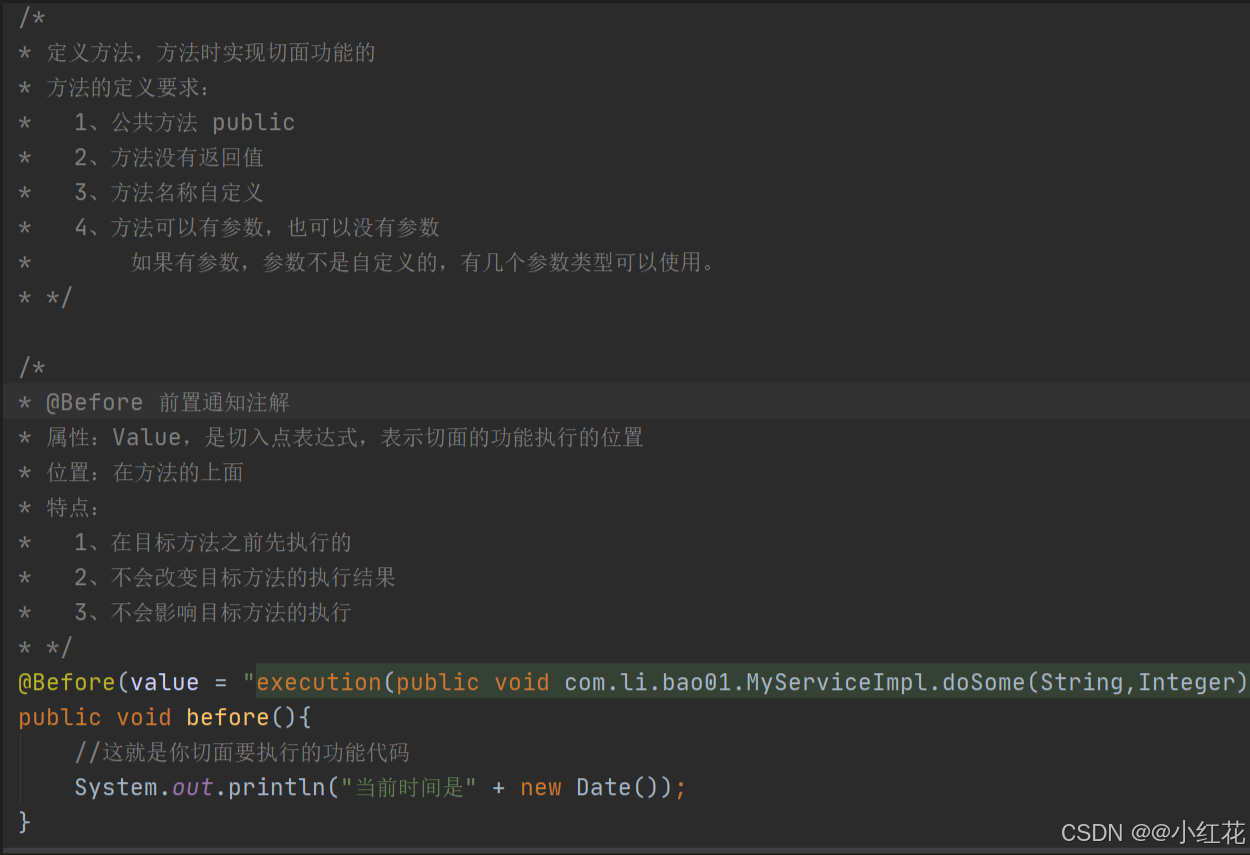The width and height of the screenshot is (1250, 855).
Task: Click the string "当前时间是"
Action: pos(409,787)
